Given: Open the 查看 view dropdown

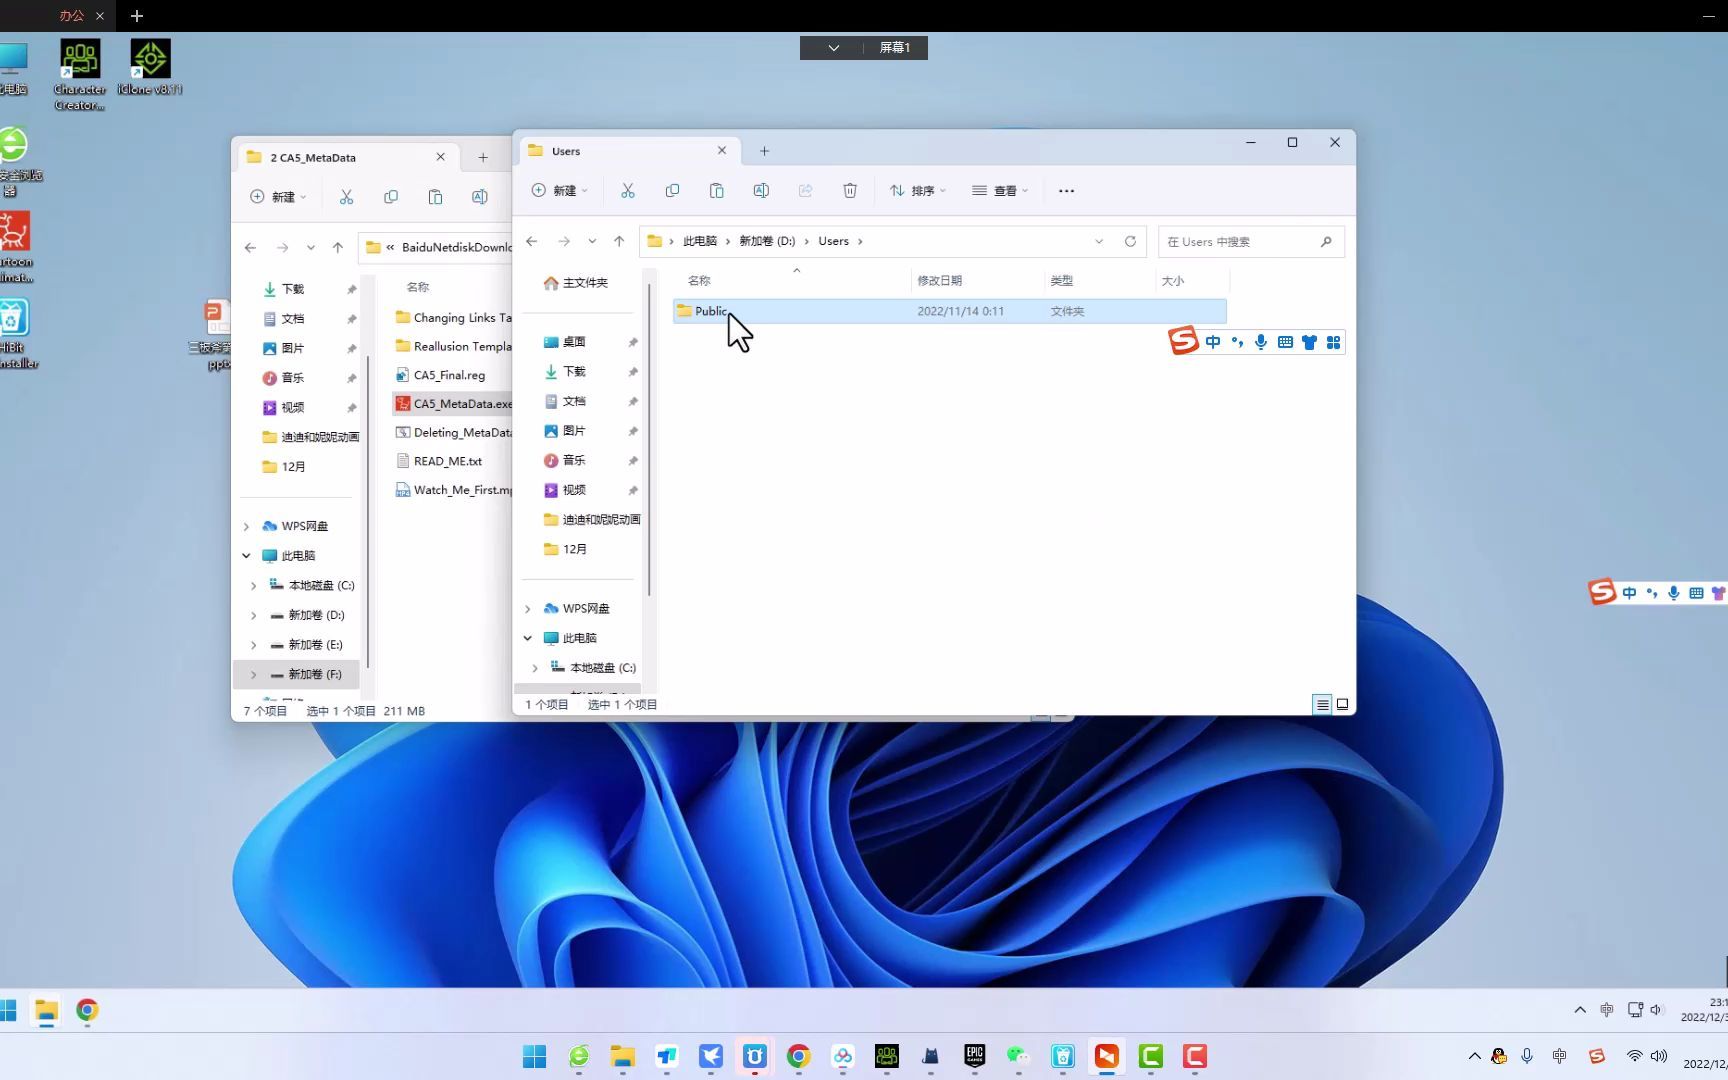Looking at the screenshot, I should (1000, 190).
